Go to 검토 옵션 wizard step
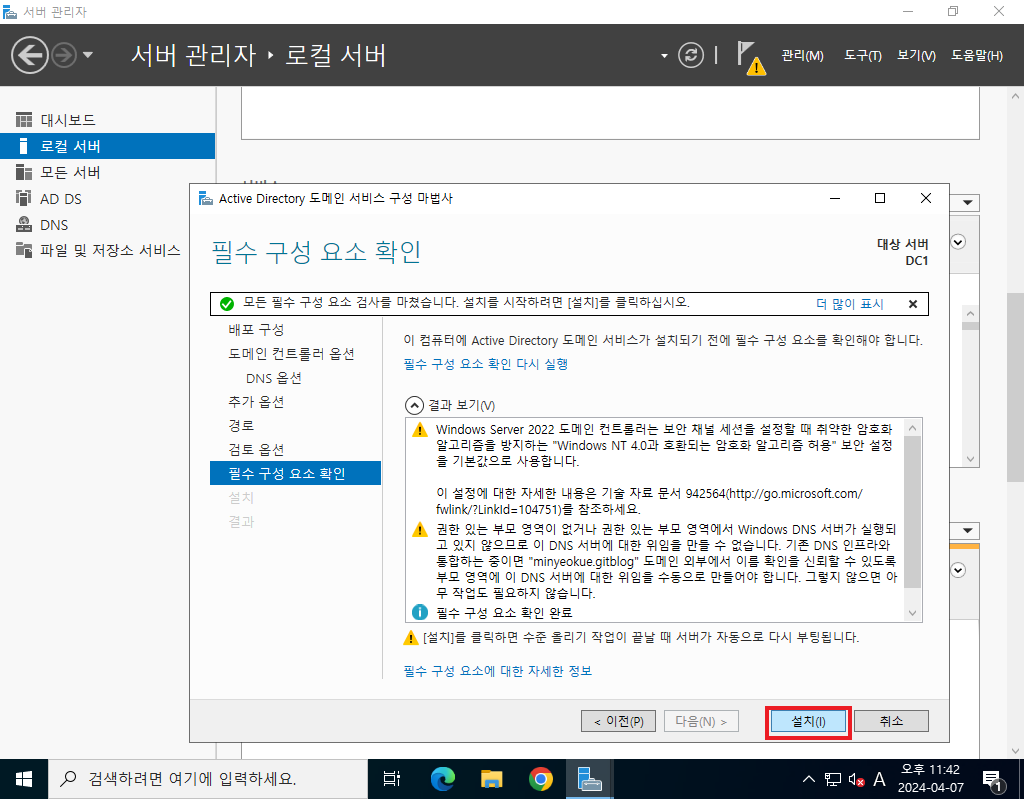Viewport: 1024px width, 799px height. point(256,449)
